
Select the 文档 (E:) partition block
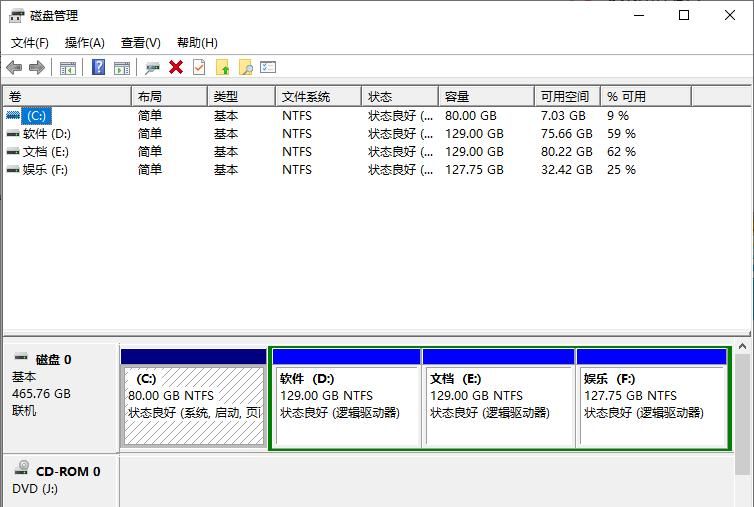tap(498, 399)
